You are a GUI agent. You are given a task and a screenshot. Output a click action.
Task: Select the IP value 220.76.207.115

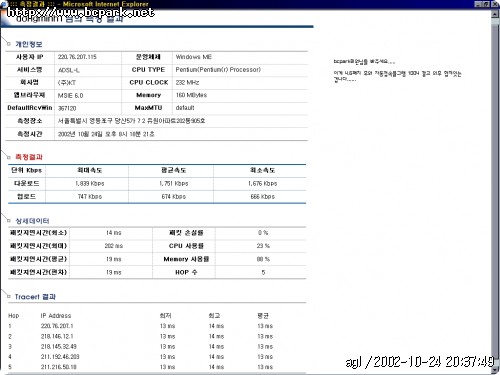pyautogui.click(x=77, y=57)
